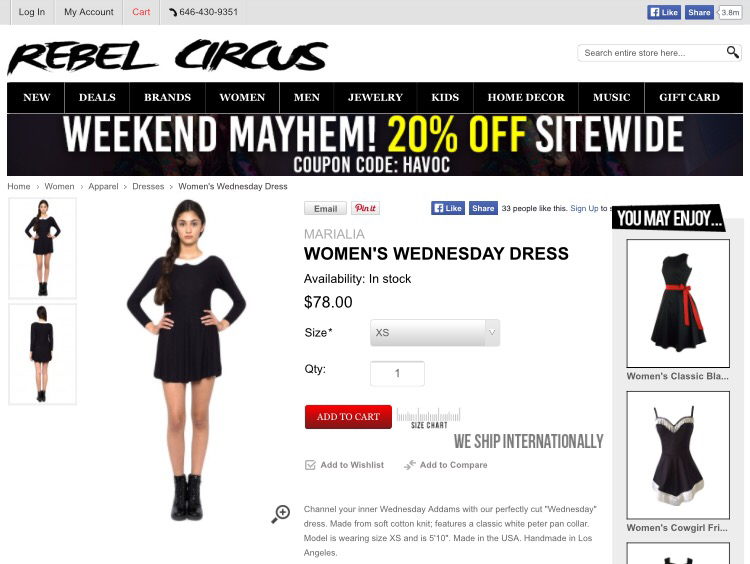This screenshot has width=750, height=564.
Task: Open the Size dropdown showing XS
Action: pyautogui.click(x=435, y=332)
